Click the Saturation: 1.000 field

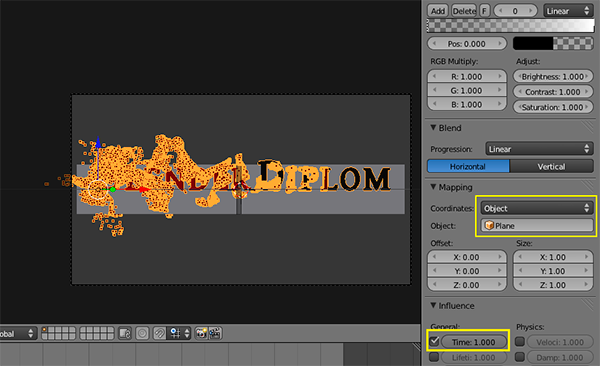point(553,107)
